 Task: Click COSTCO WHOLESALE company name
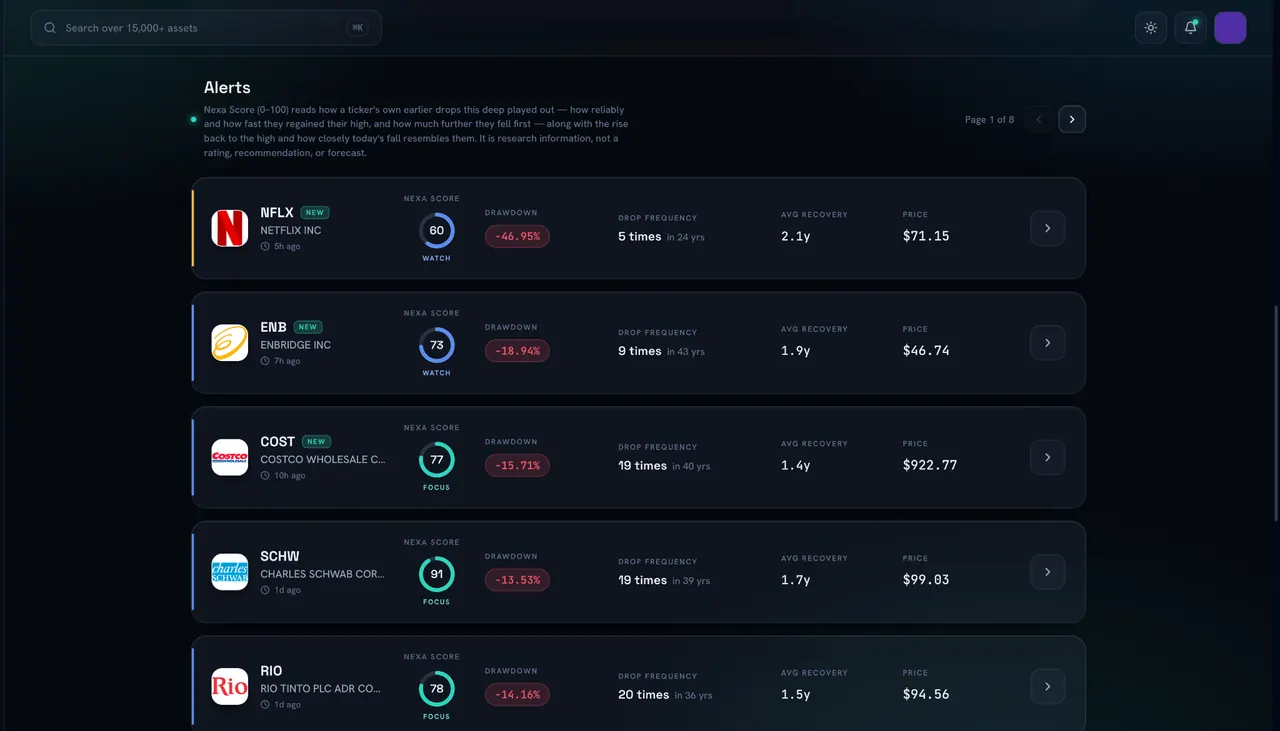click(x=323, y=460)
